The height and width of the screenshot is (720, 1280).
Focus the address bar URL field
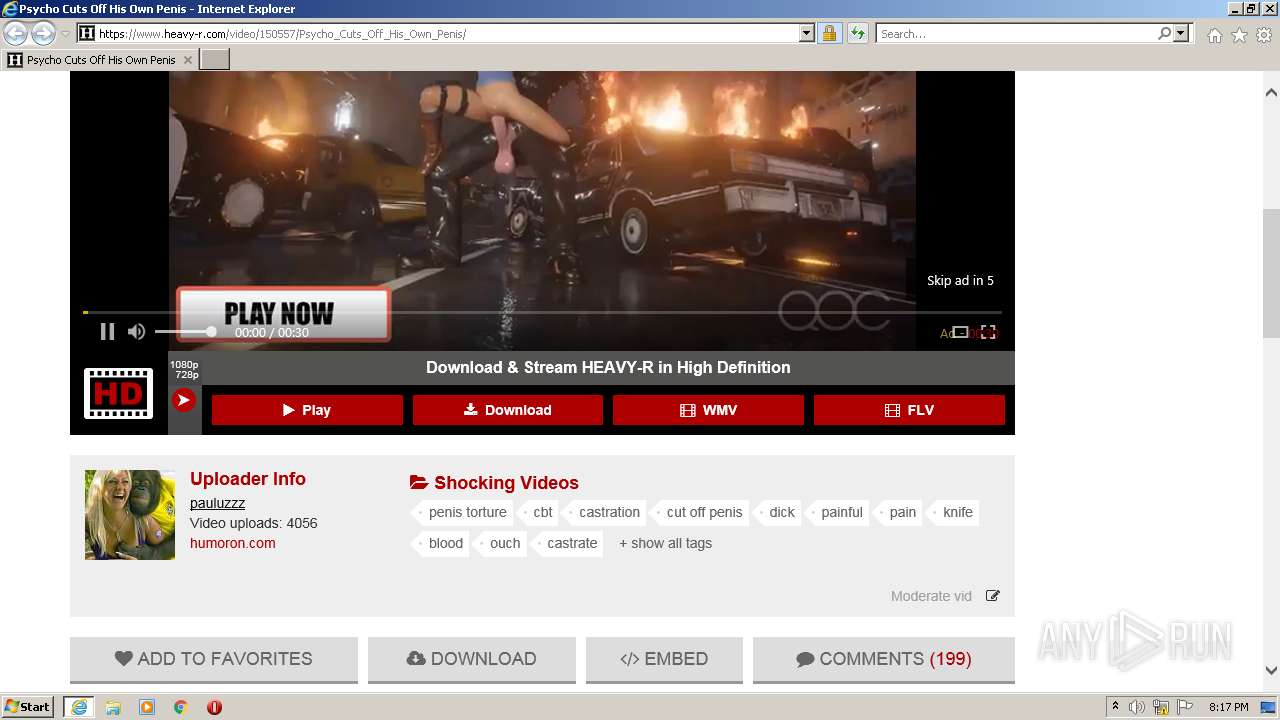coord(447,34)
